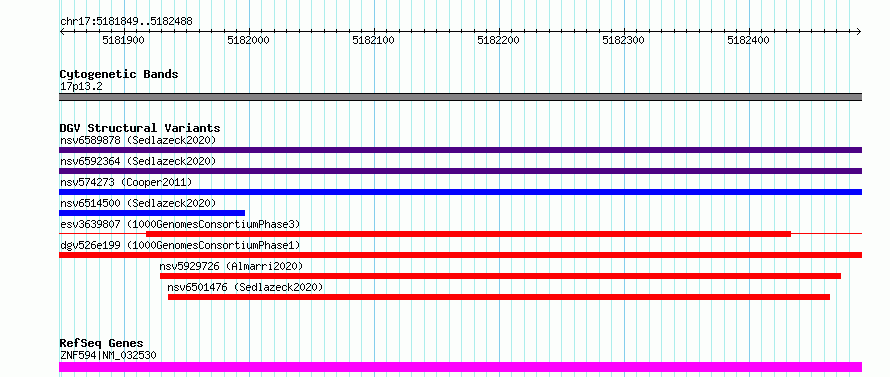Click the esv3639807 (1000GenomesConsortiumPhase3) label
Screen dimensions: 890x377
pyautogui.click(x=180, y=224)
